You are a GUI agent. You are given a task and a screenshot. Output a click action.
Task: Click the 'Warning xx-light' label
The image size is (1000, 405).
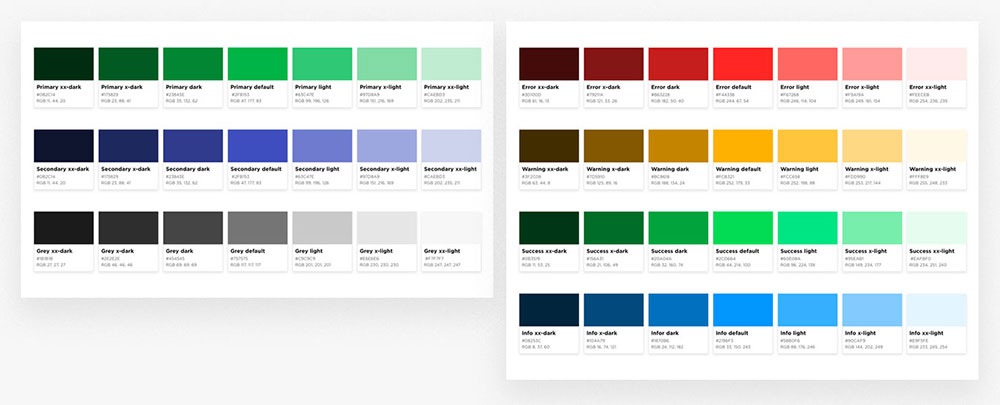[933, 169]
